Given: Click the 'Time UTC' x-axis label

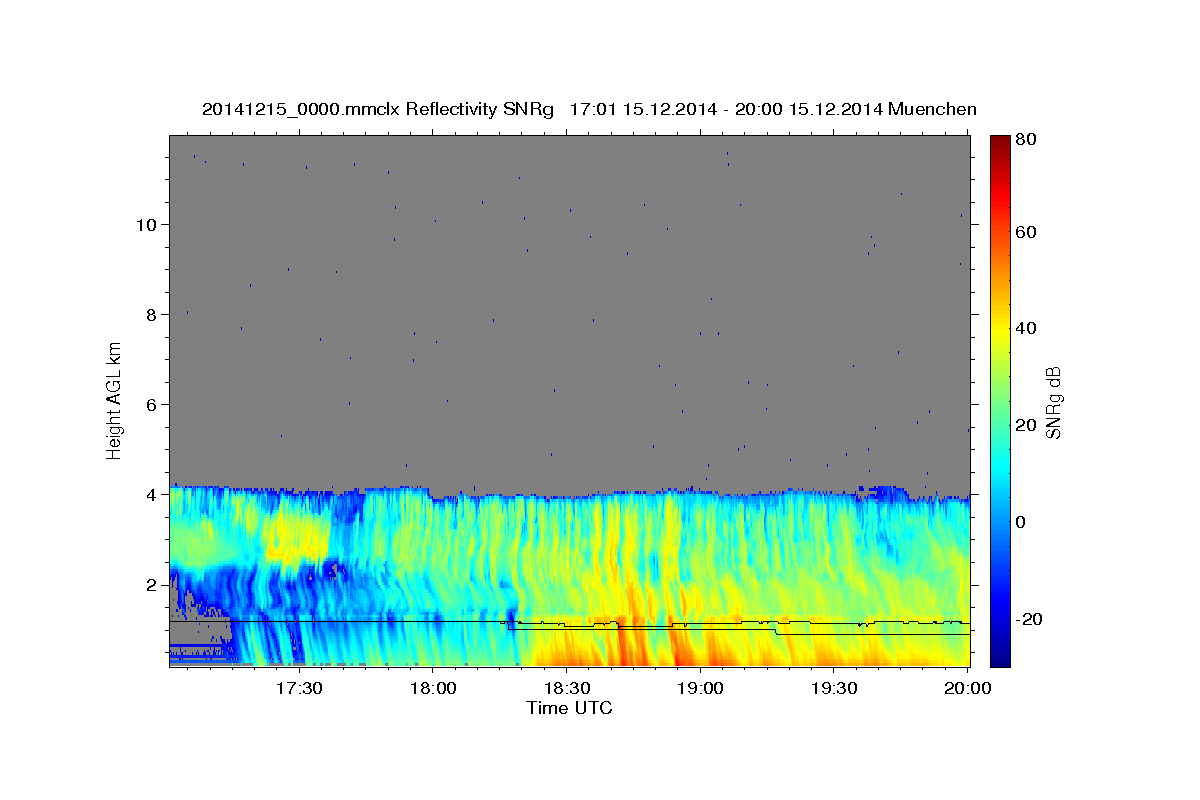Looking at the screenshot, I should pyautogui.click(x=569, y=708).
